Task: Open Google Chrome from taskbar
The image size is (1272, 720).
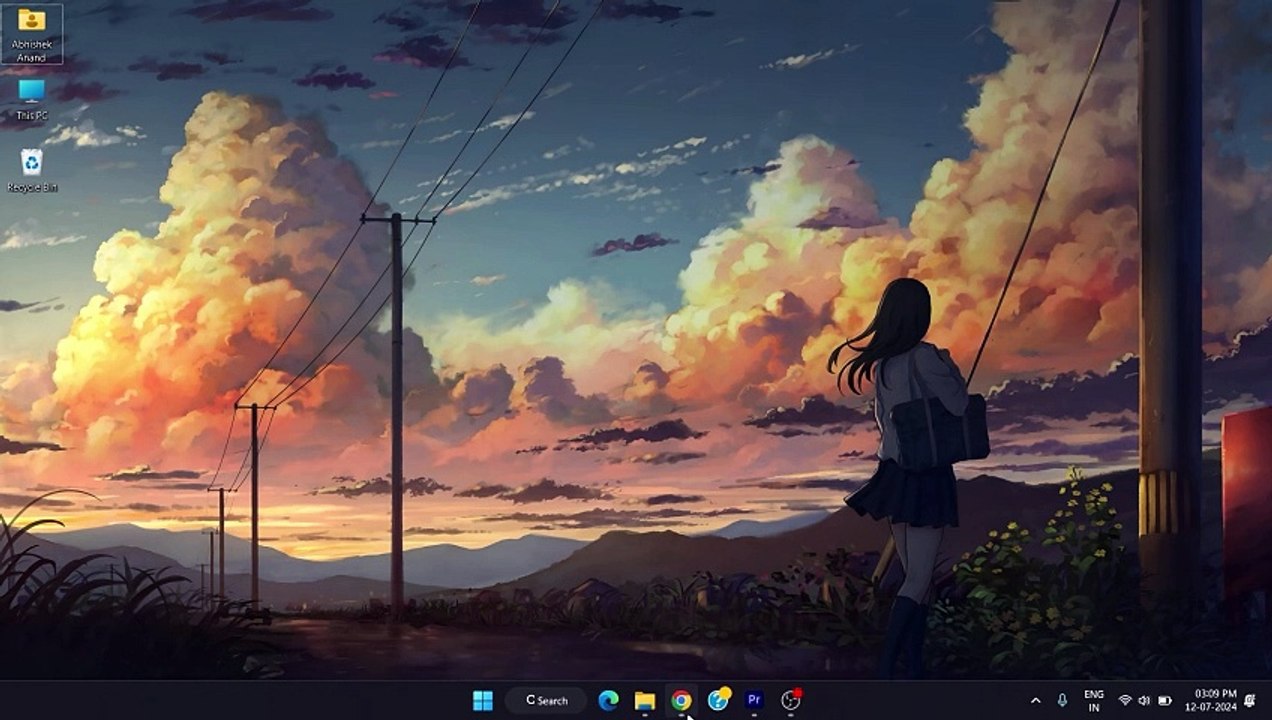Action: [681, 700]
